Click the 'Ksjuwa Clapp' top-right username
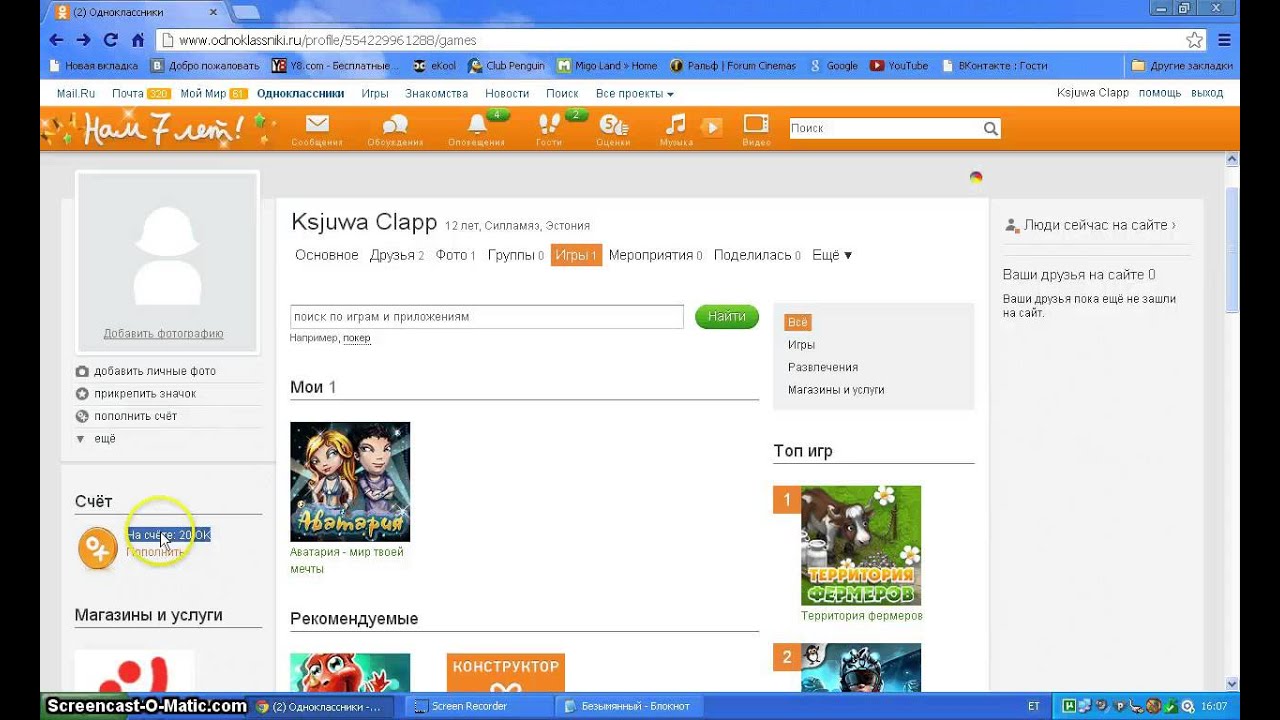 1093,93
